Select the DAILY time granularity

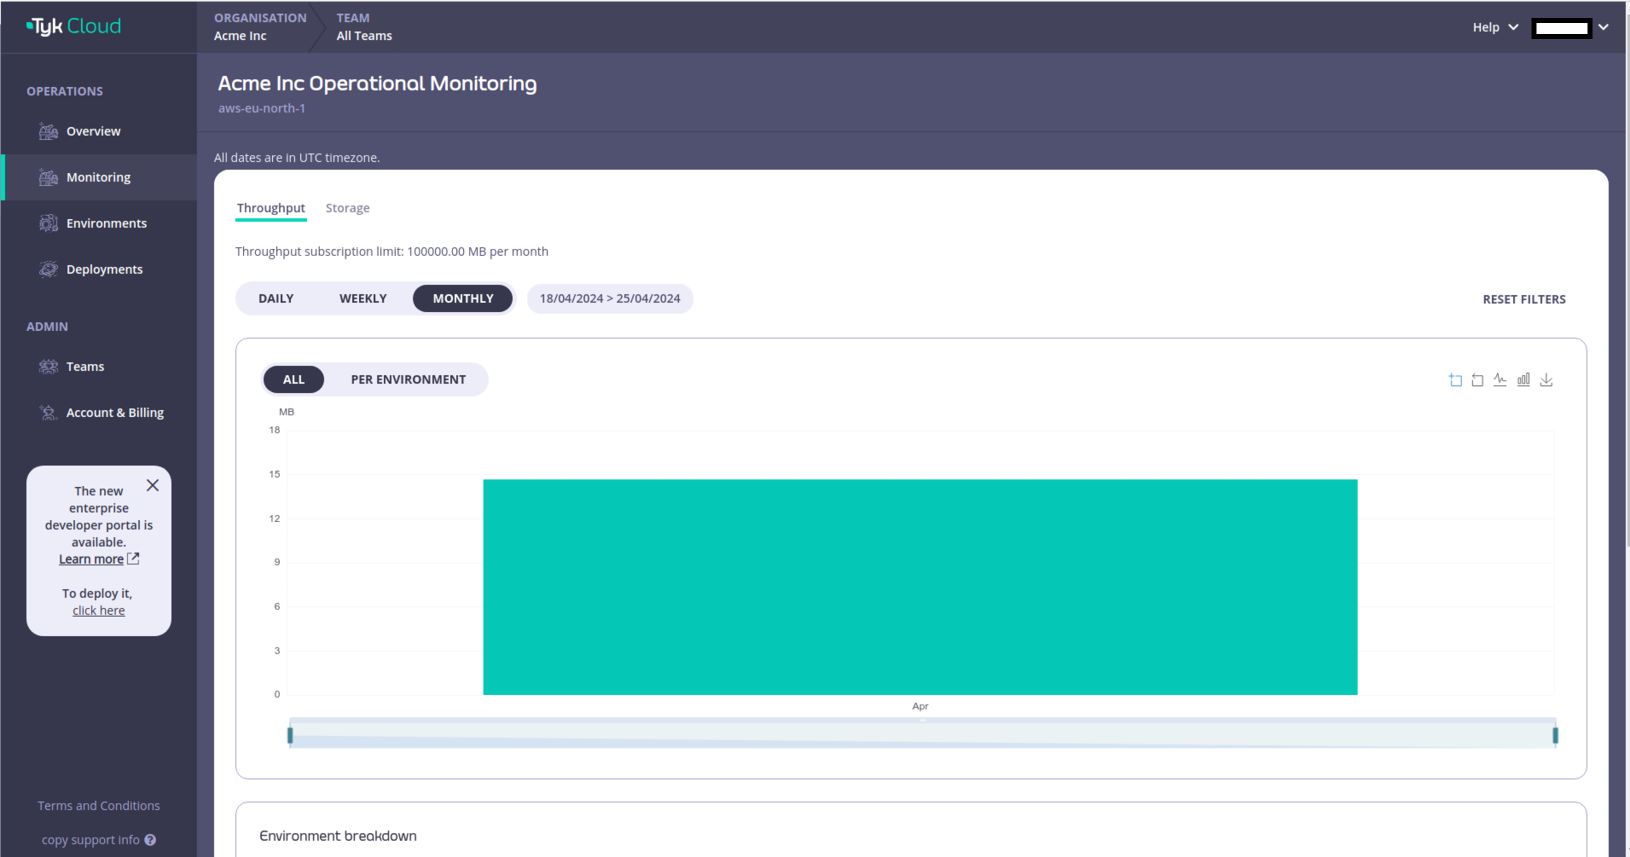point(276,299)
